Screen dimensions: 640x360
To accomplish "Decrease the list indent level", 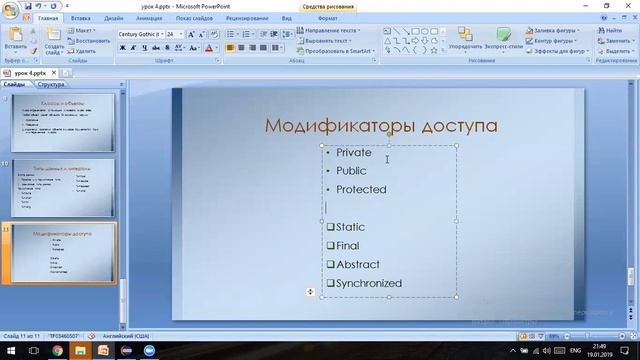I will 264,34.
